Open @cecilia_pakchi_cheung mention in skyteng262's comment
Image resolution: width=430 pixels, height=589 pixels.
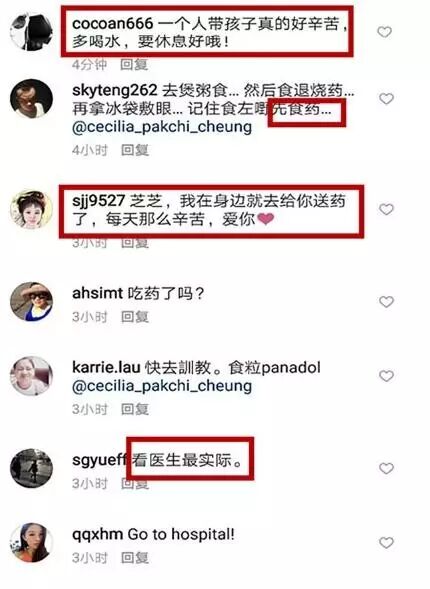pos(162,127)
